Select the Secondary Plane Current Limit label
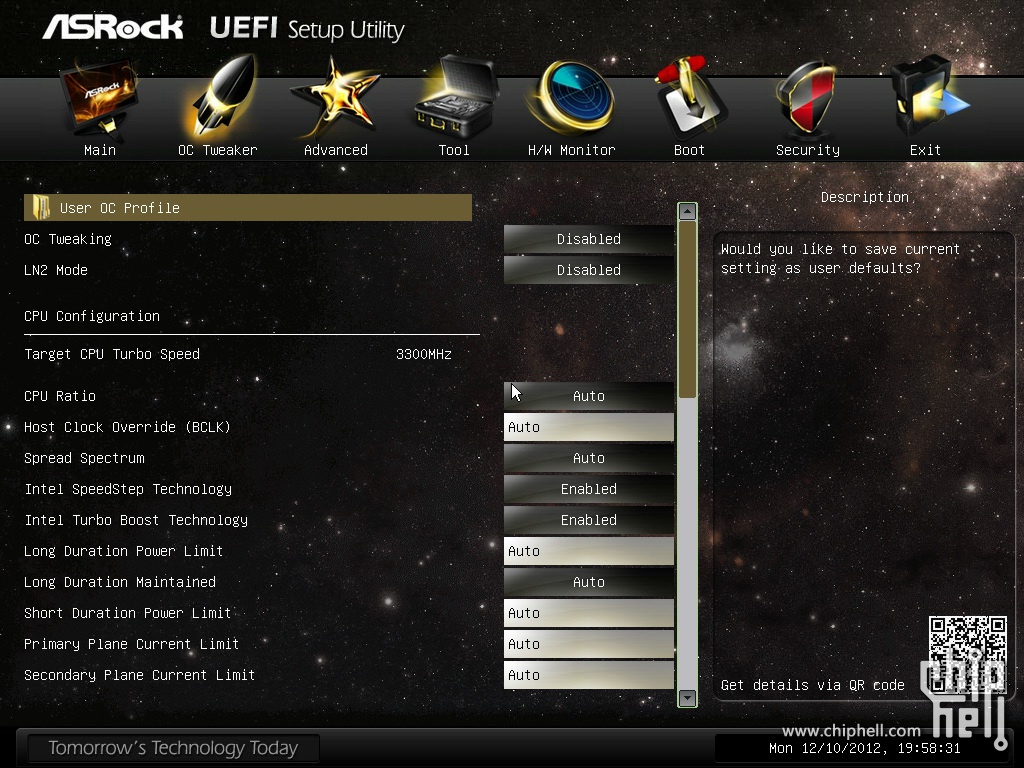This screenshot has height=768, width=1024. pyautogui.click(x=139, y=675)
